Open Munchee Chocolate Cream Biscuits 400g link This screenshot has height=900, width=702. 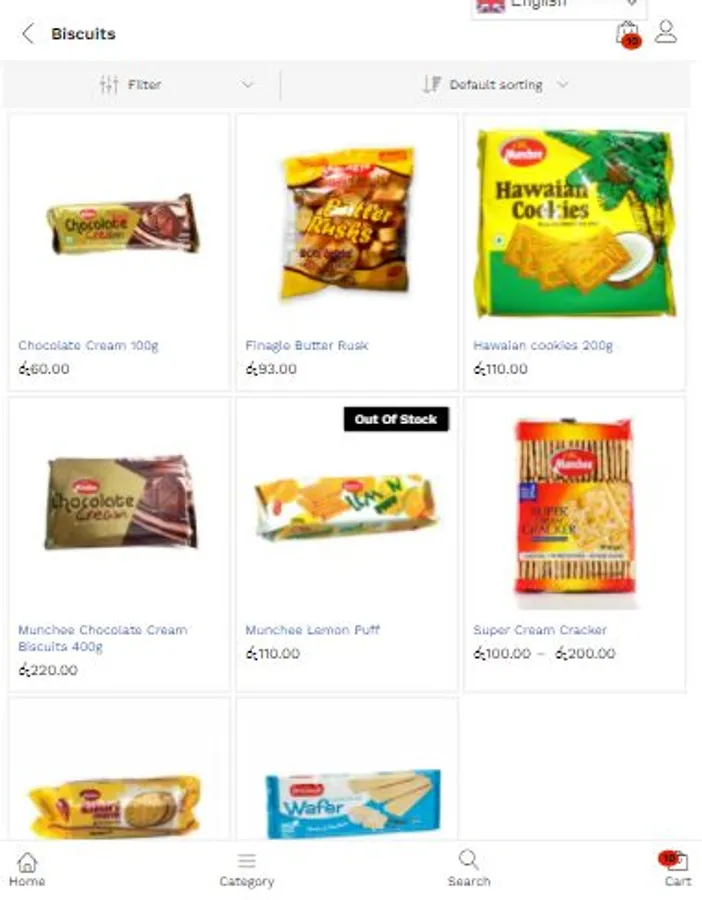pyautogui.click(x=103, y=638)
